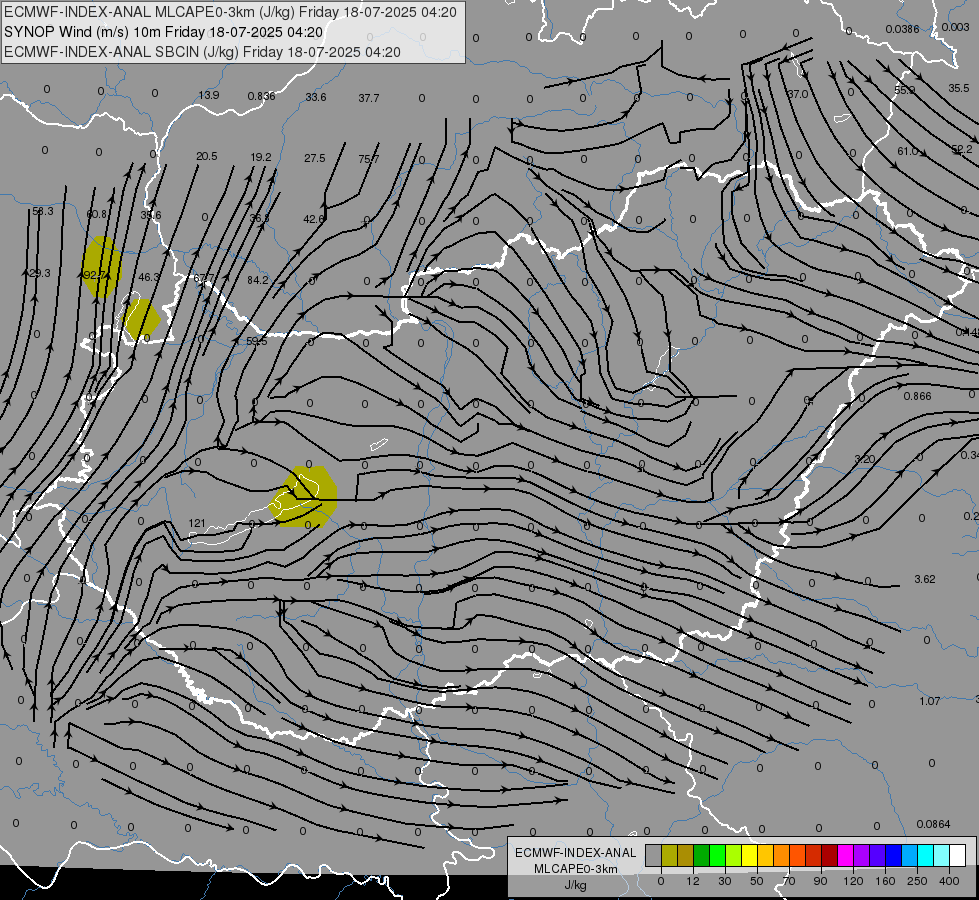979x900 pixels.
Task: Click the legend title MLCAPE0-3km
Action: coord(575,869)
